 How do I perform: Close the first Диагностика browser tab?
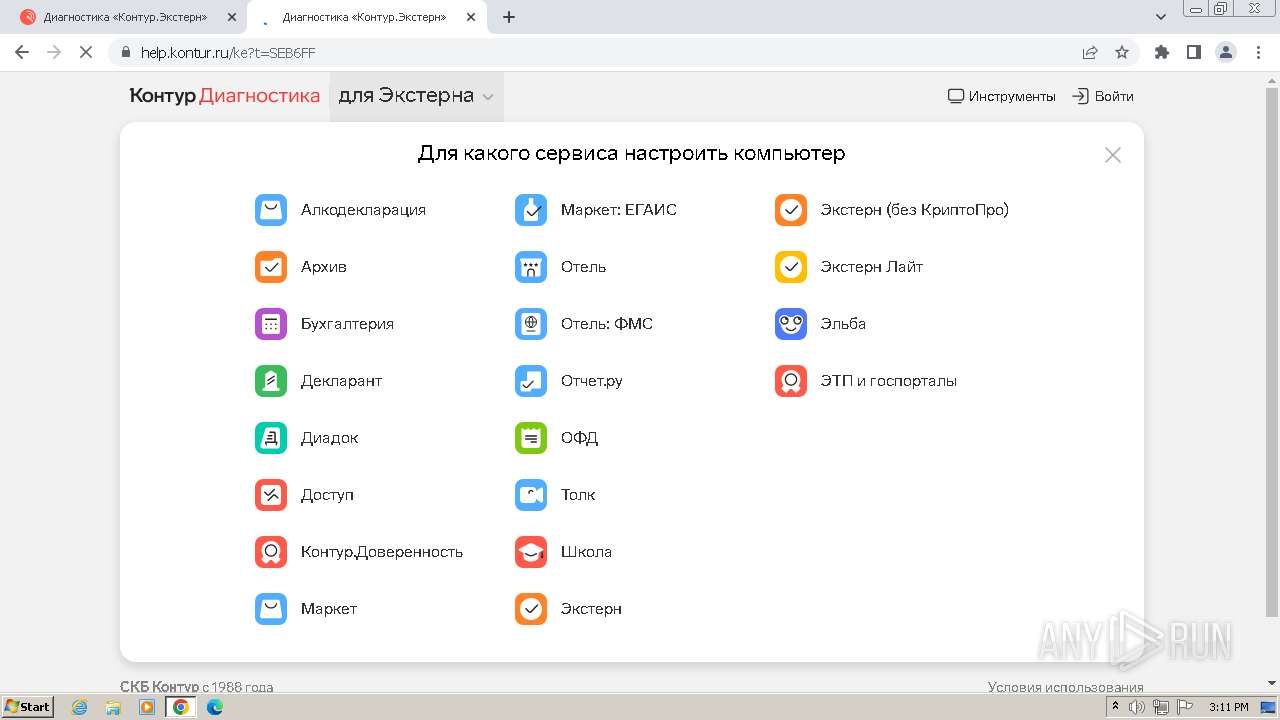click(x=232, y=17)
